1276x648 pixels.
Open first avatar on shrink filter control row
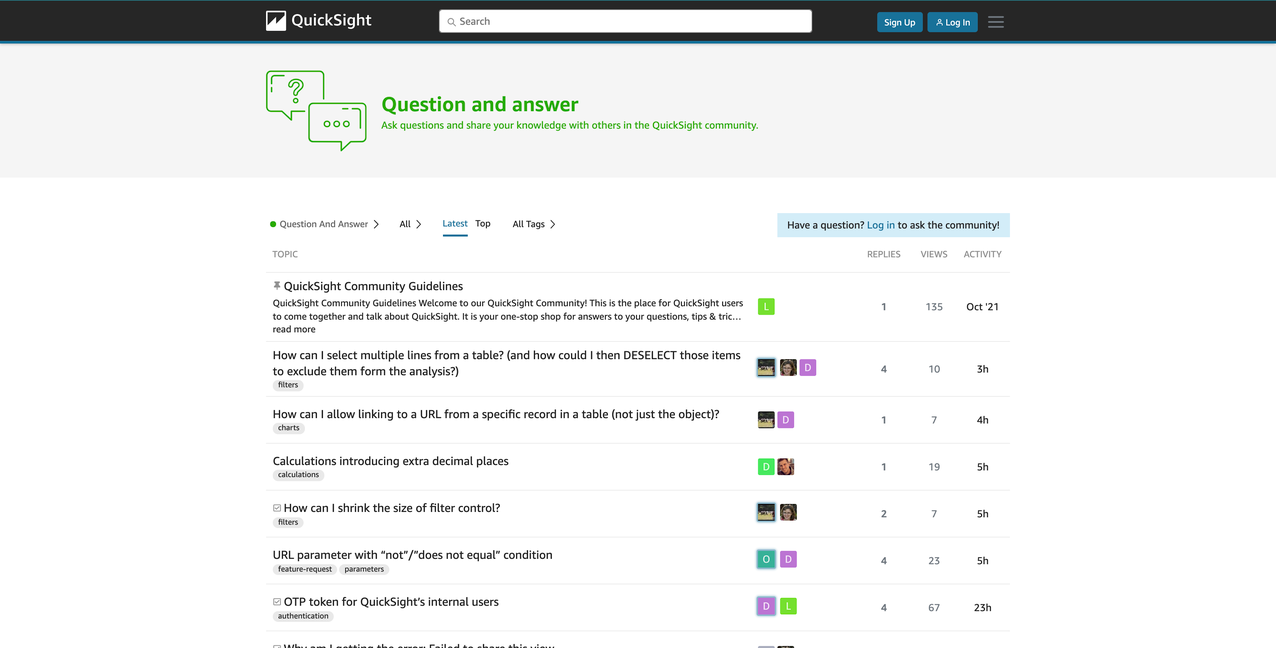pos(766,513)
